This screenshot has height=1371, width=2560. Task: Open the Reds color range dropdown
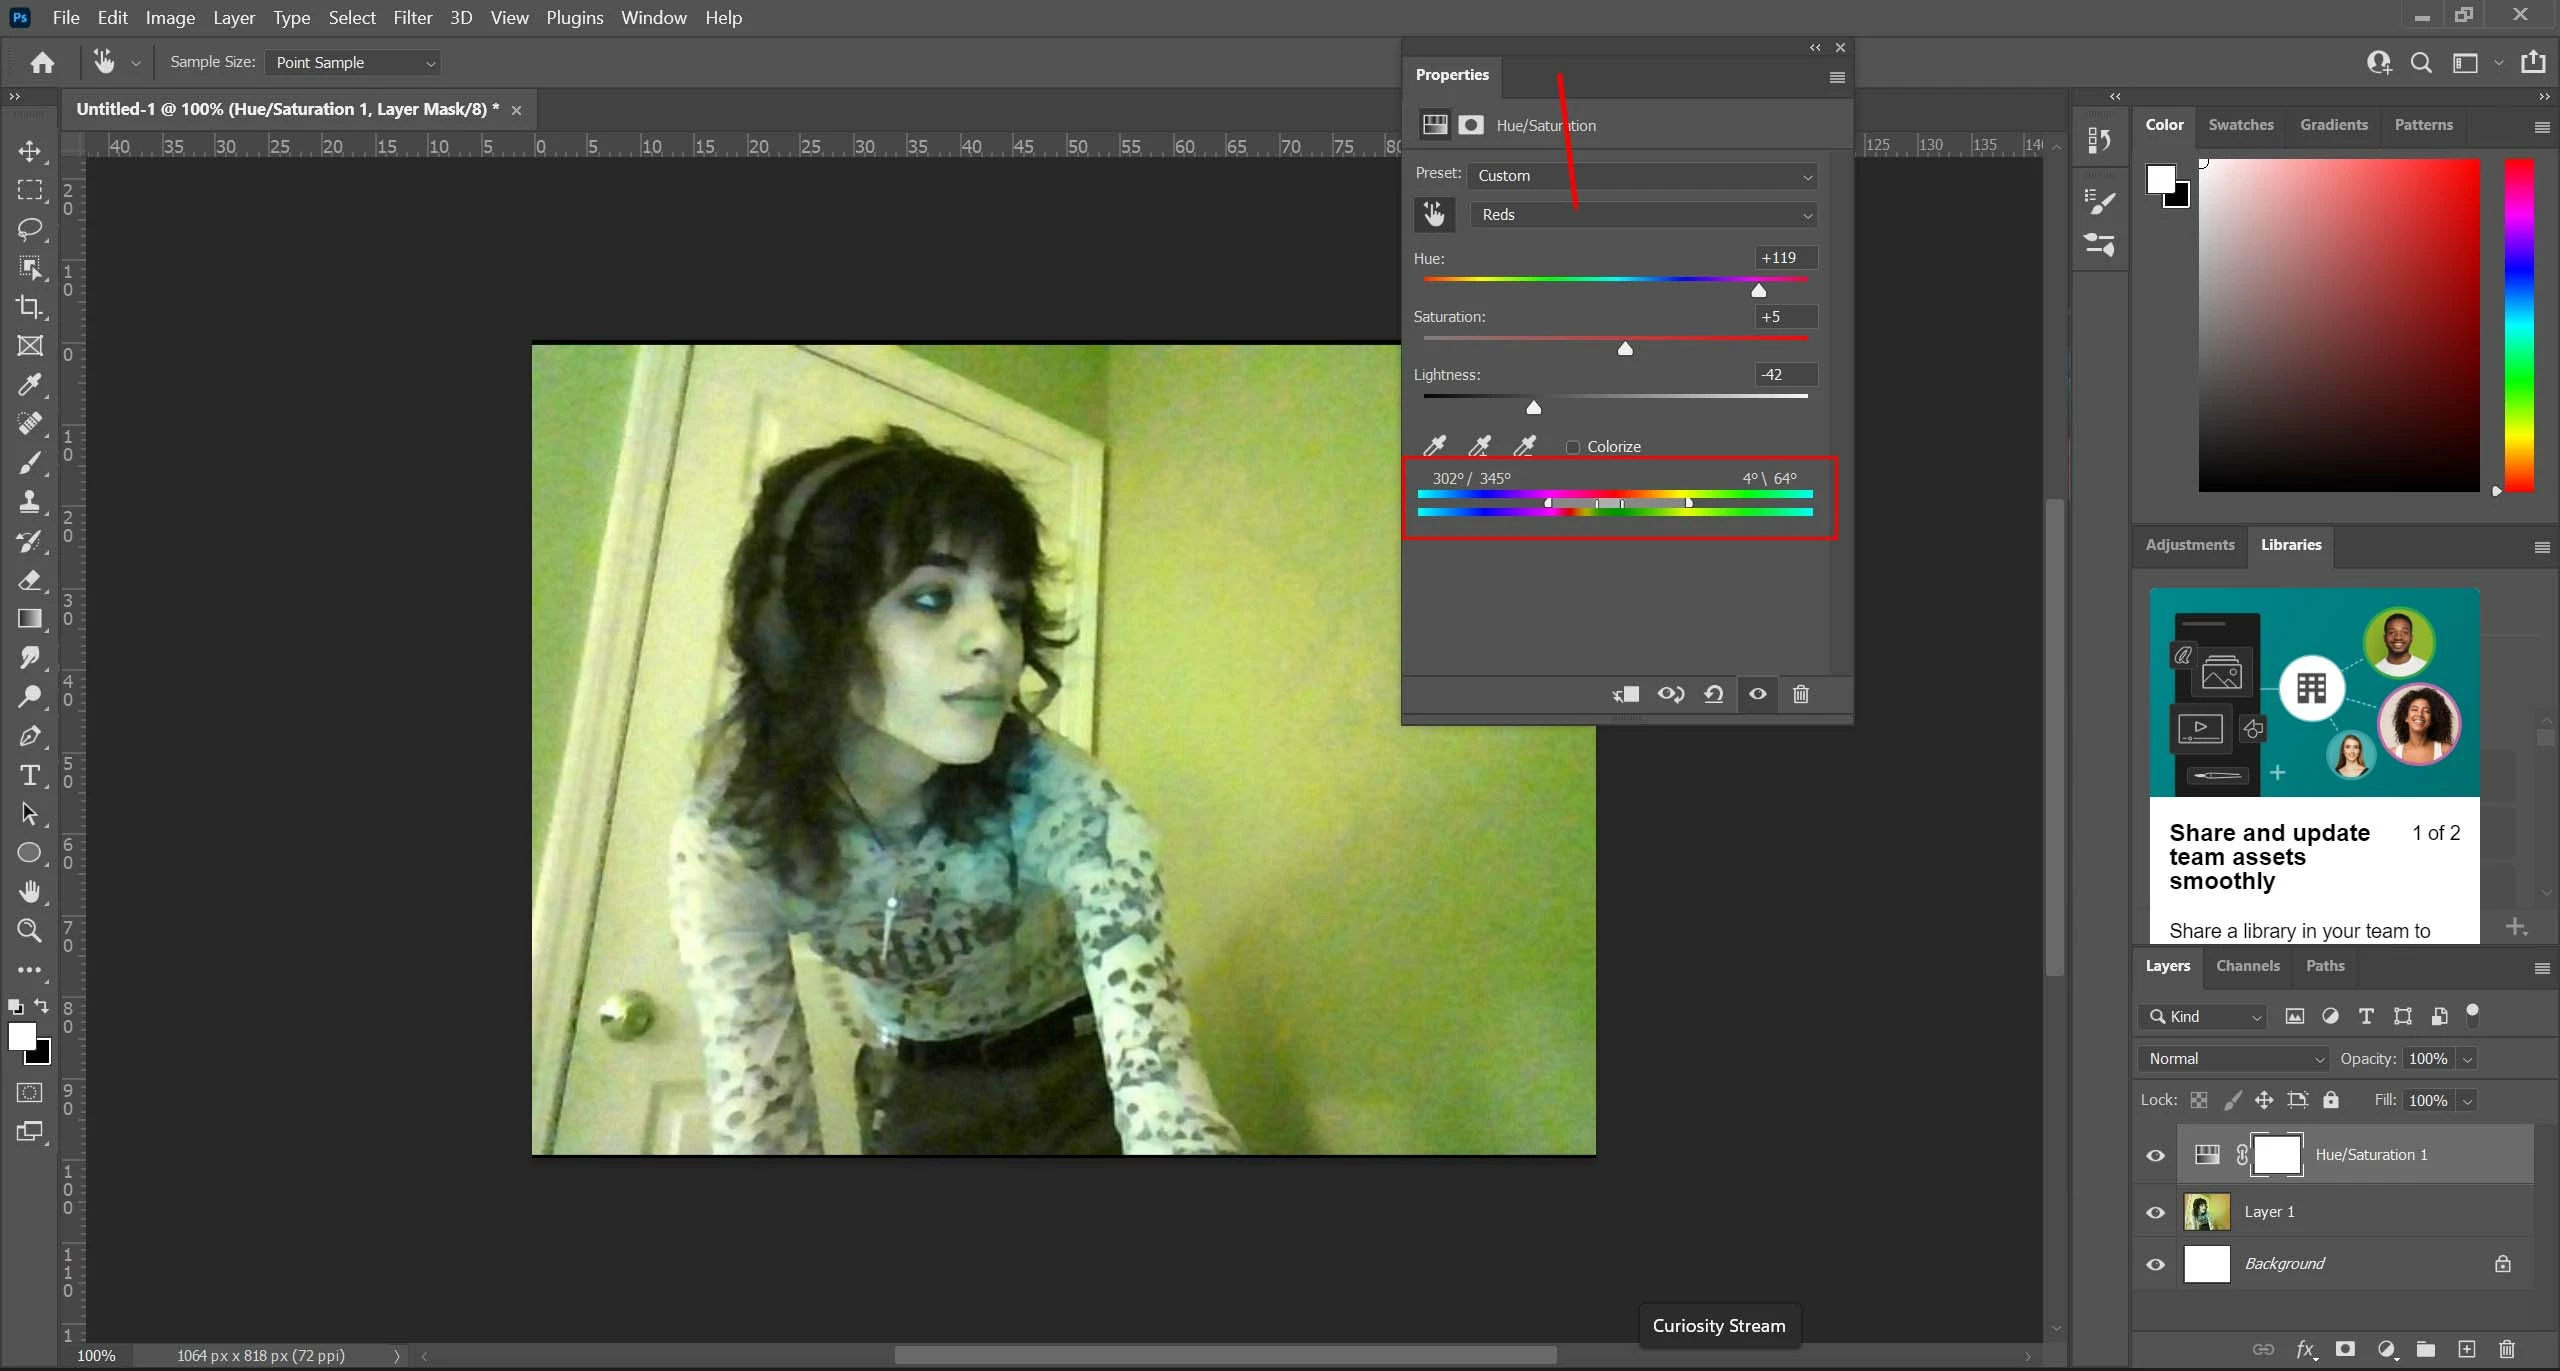pyautogui.click(x=1643, y=215)
